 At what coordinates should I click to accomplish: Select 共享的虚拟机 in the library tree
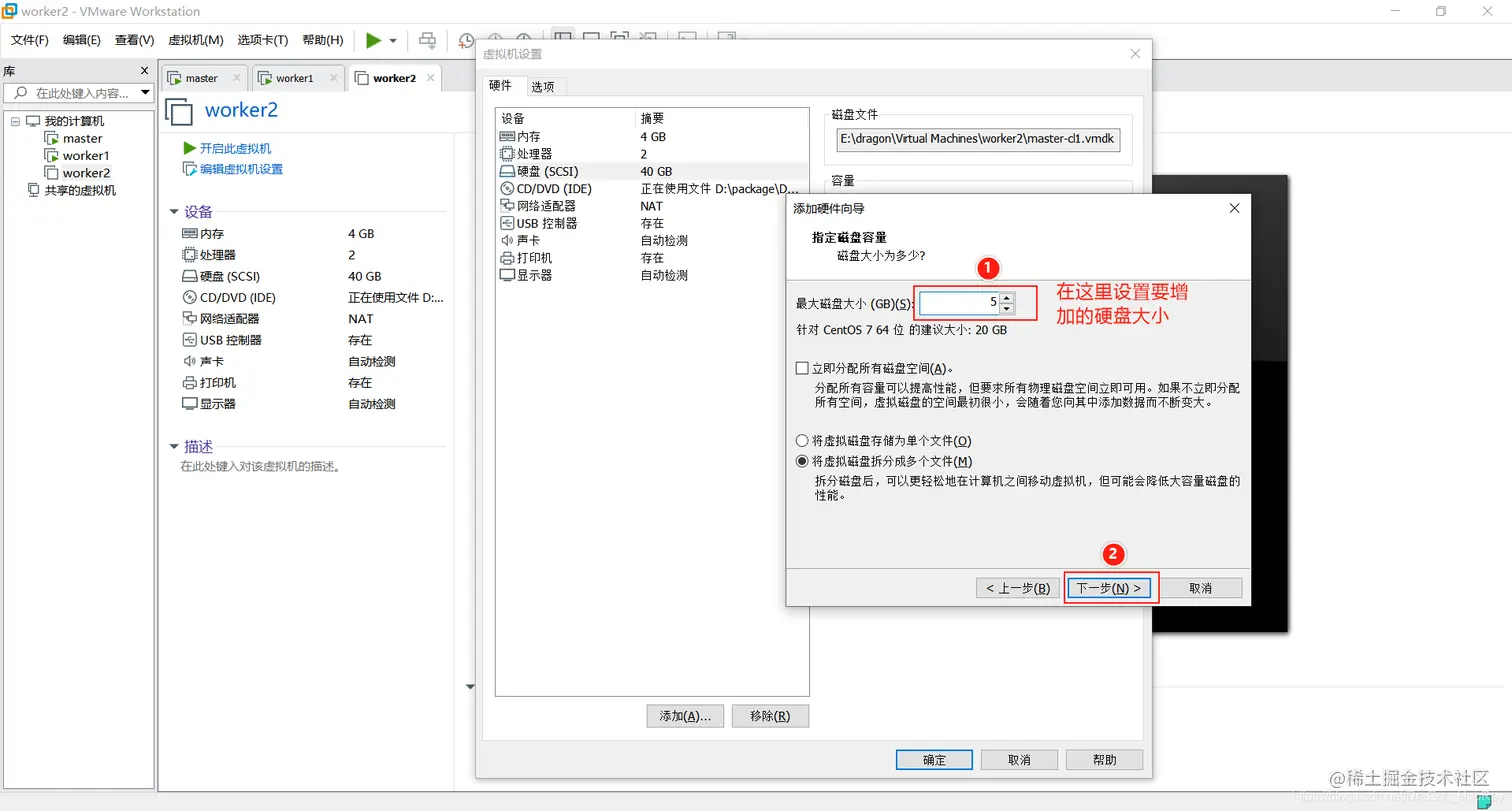coord(80,190)
